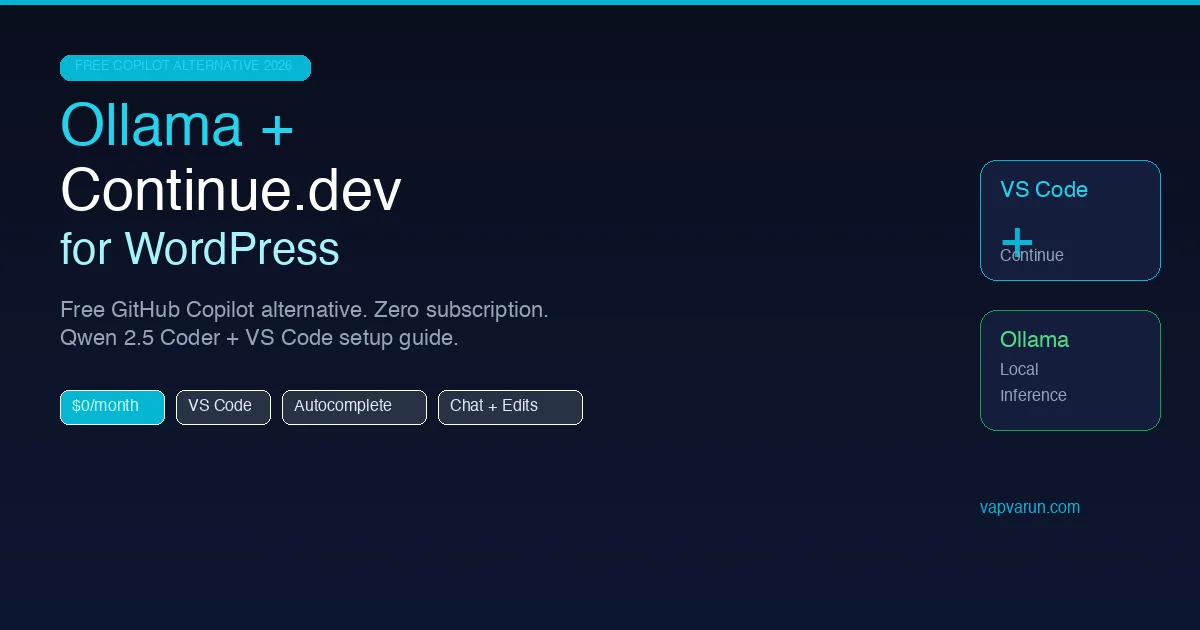Screen dimensions: 1200x630
Task: Click the for WordPress subtitle
Action: pos(200,249)
